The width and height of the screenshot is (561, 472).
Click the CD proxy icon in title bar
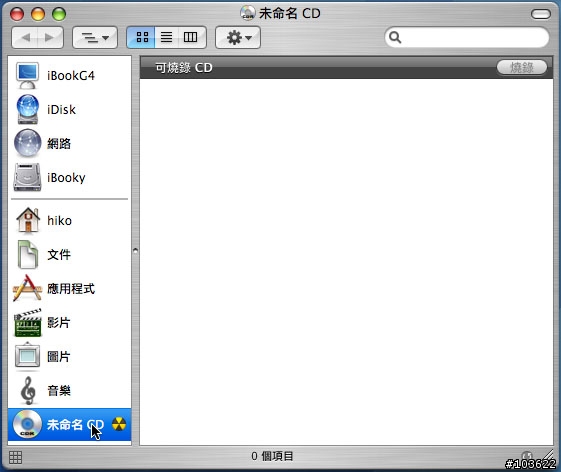pyautogui.click(x=248, y=13)
